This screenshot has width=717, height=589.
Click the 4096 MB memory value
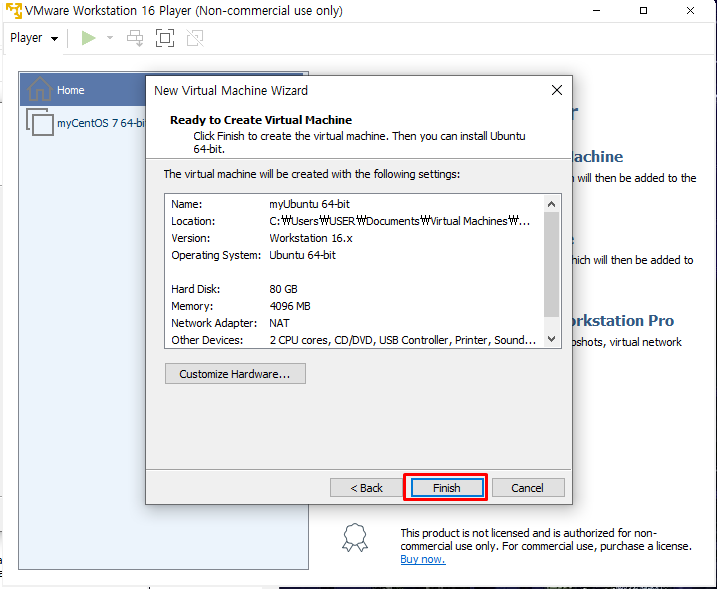coord(290,306)
